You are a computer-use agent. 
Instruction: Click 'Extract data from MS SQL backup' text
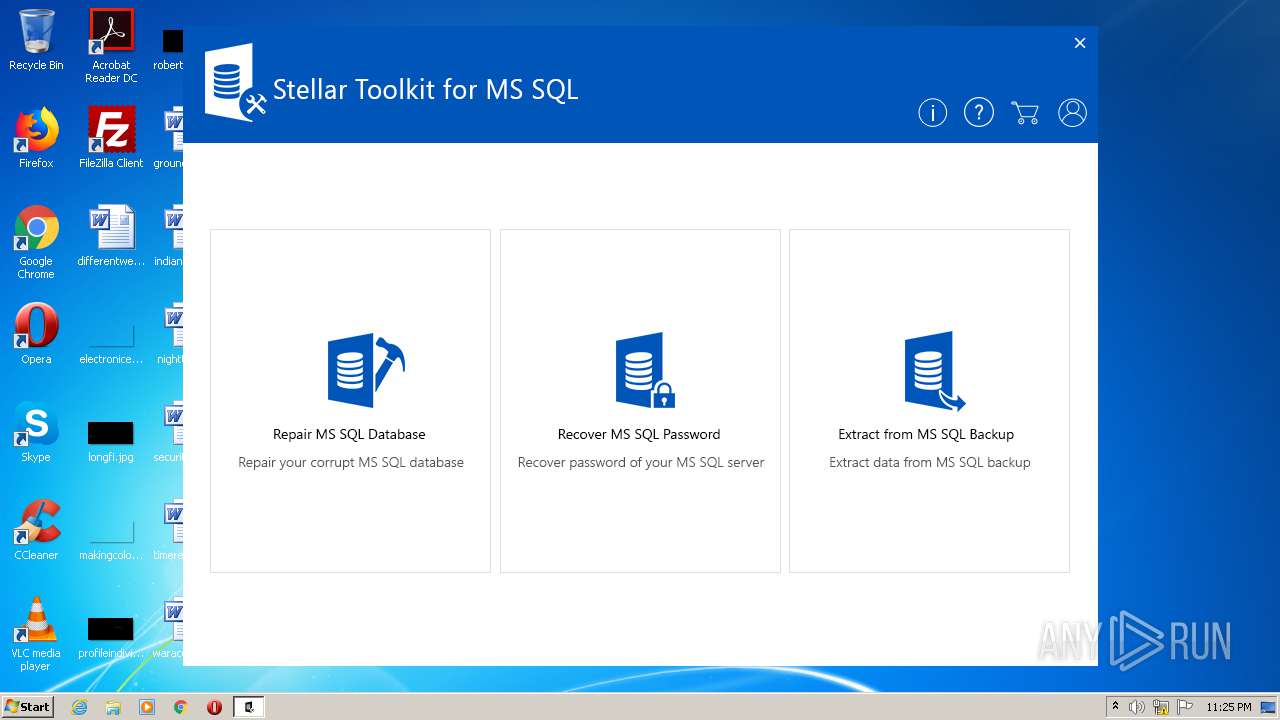[x=930, y=462]
